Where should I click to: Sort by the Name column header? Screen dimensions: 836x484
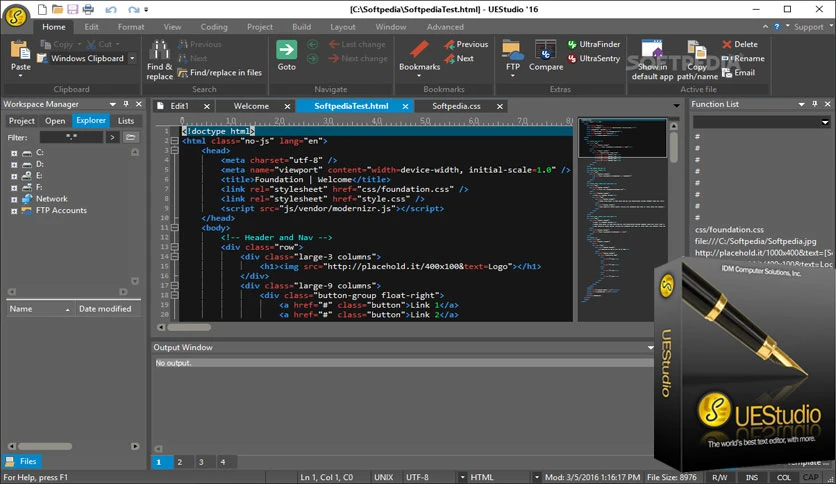[x=40, y=309]
